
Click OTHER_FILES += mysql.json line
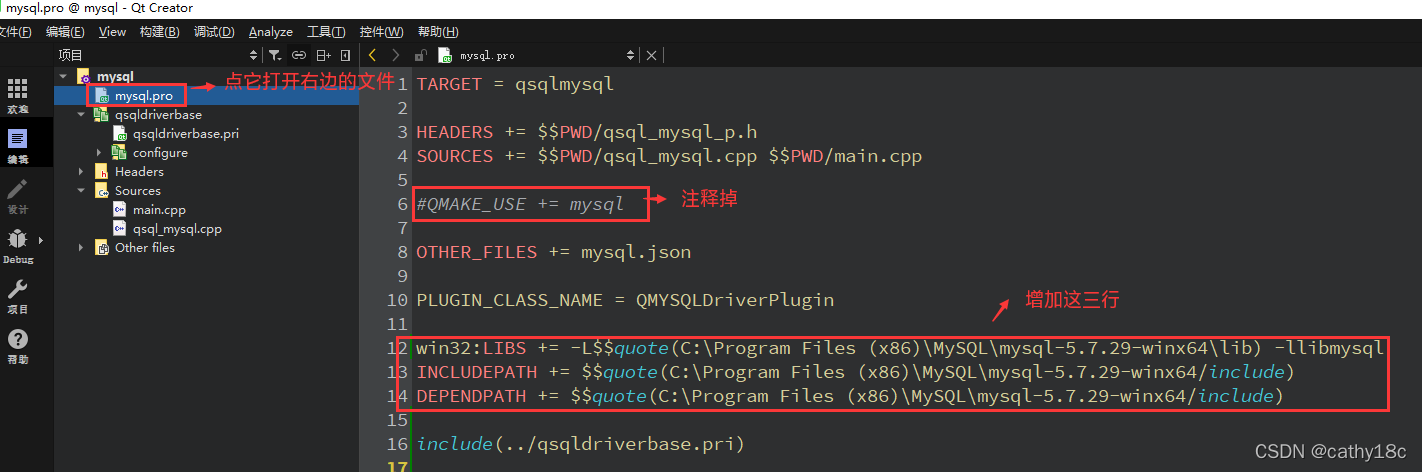553,252
